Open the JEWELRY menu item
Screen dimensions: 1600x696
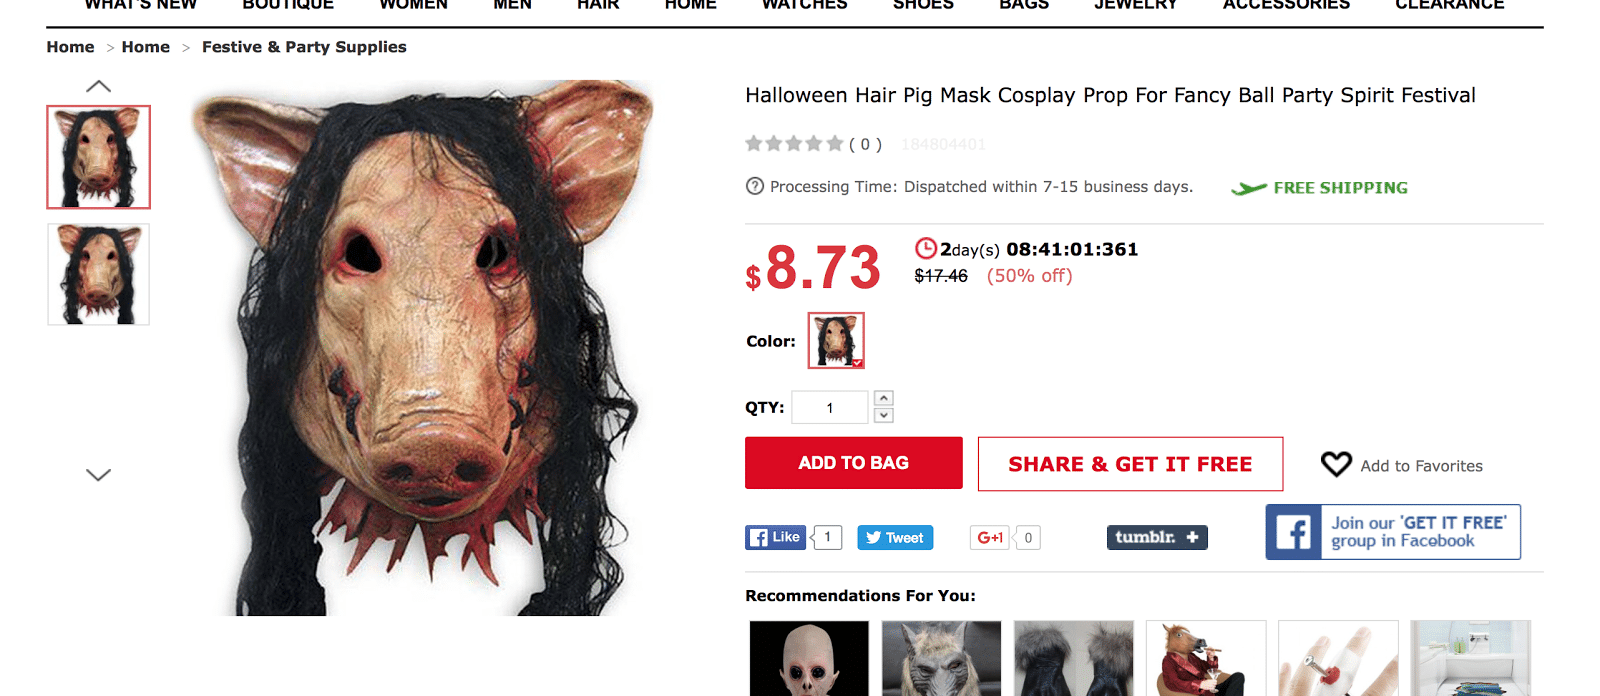pos(1136,5)
